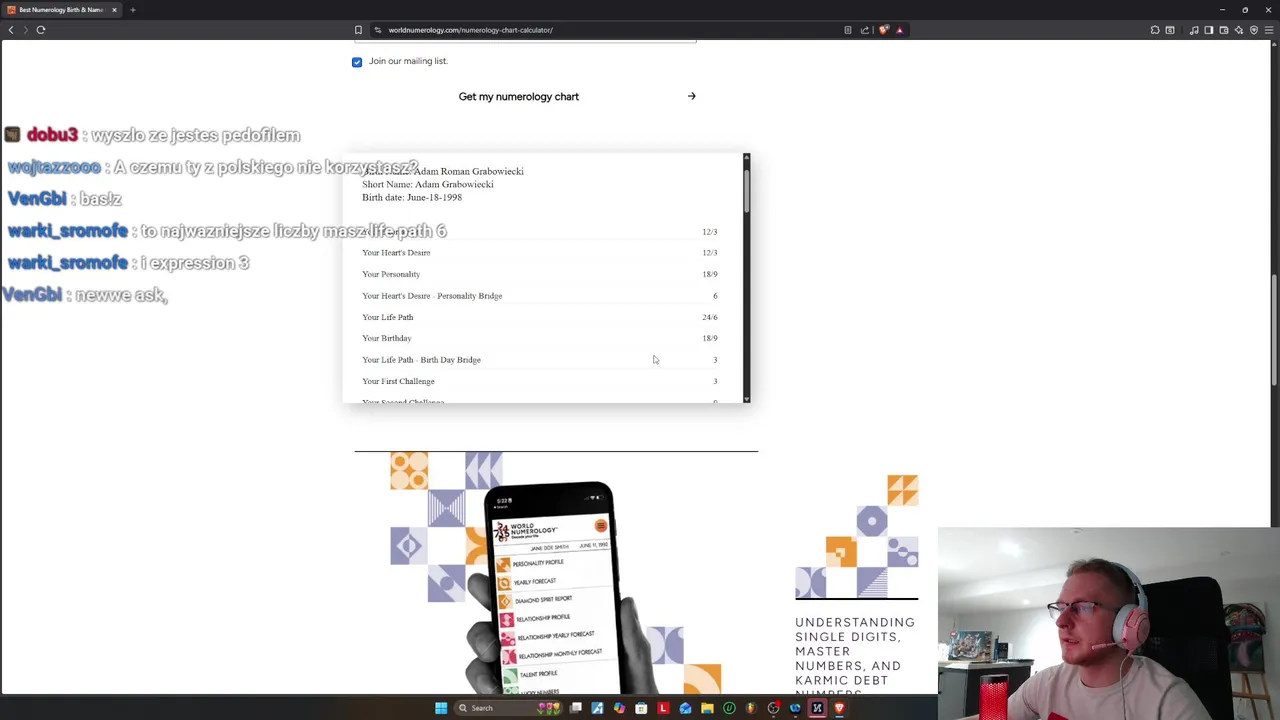
Task: Click Life Path - Birth Day Bridge row
Action: pos(539,360)
